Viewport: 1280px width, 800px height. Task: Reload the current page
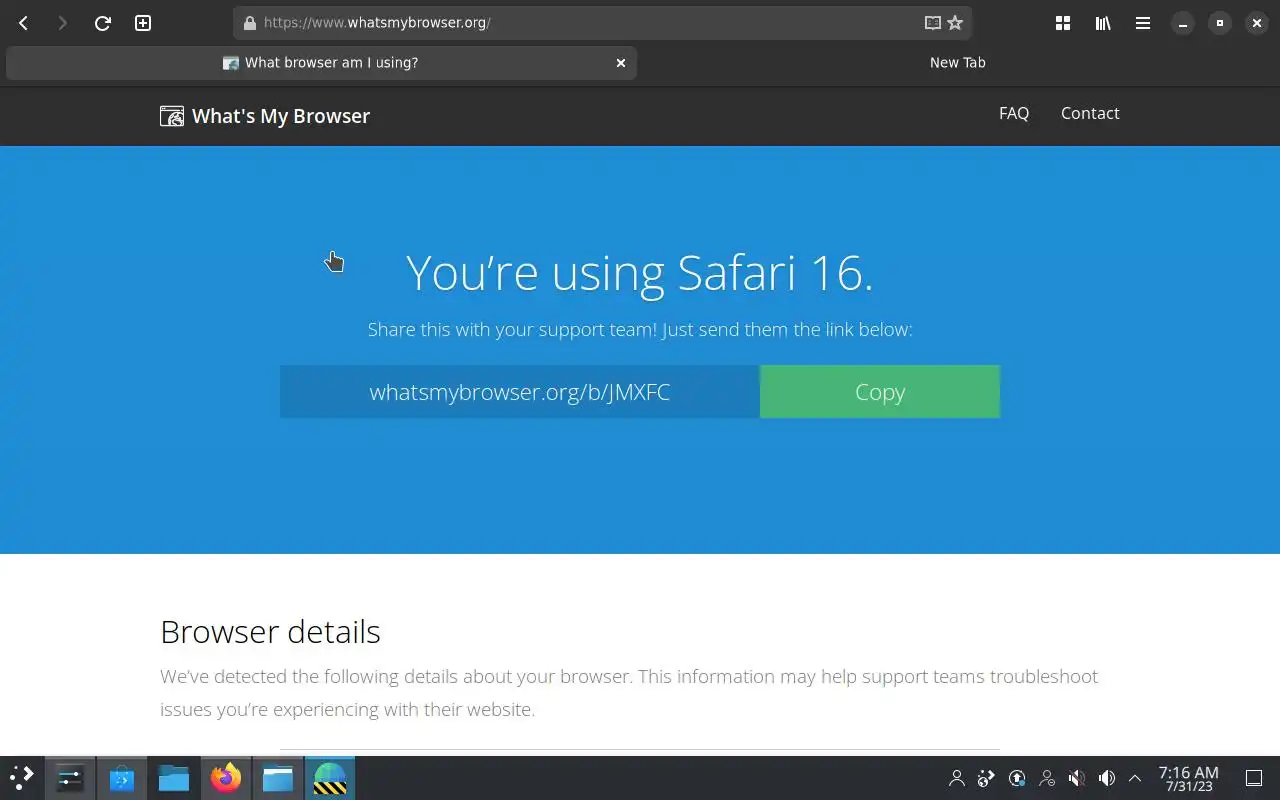tap(102, 23)
